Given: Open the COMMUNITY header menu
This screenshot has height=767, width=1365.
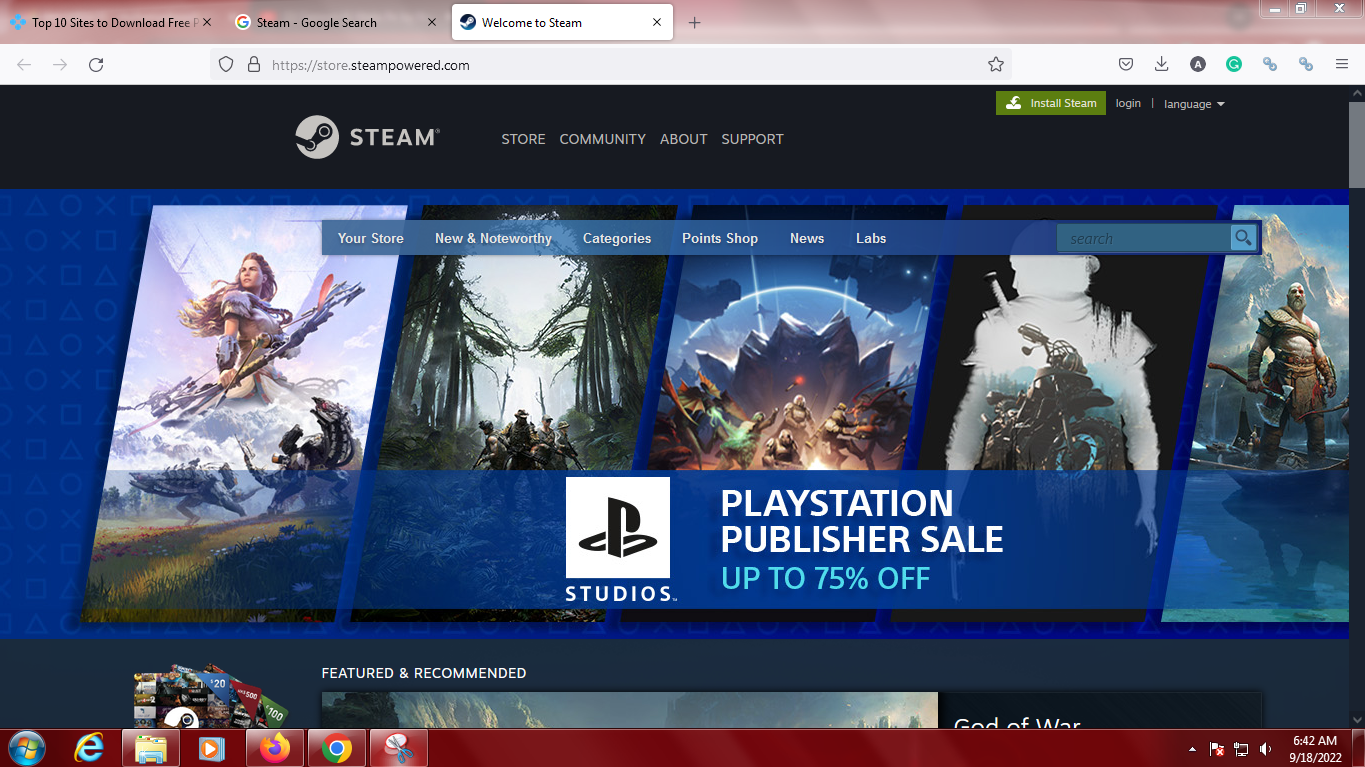Looking at the screenshot, I should click(602, 139).
